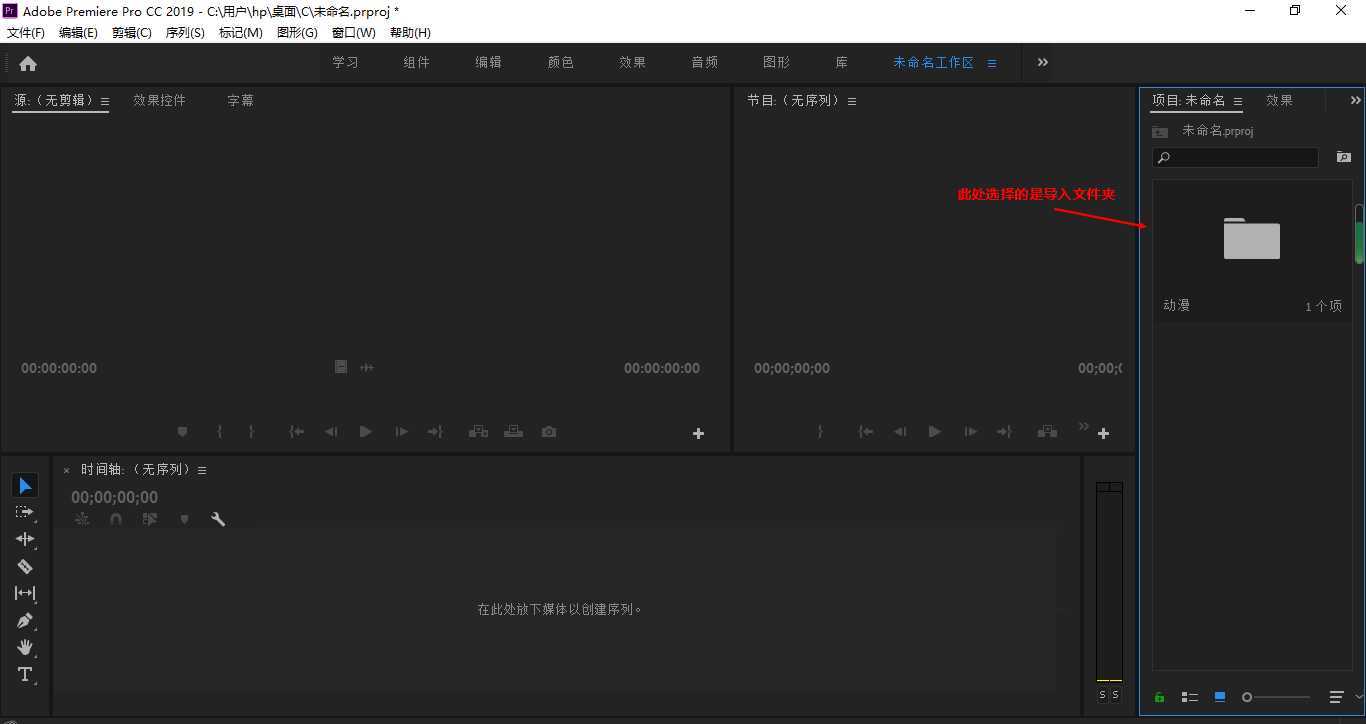This screenshot has width=1366, height=724.
Task: Export frame camera icon in Source monitor
Action: tap(549, 432)
